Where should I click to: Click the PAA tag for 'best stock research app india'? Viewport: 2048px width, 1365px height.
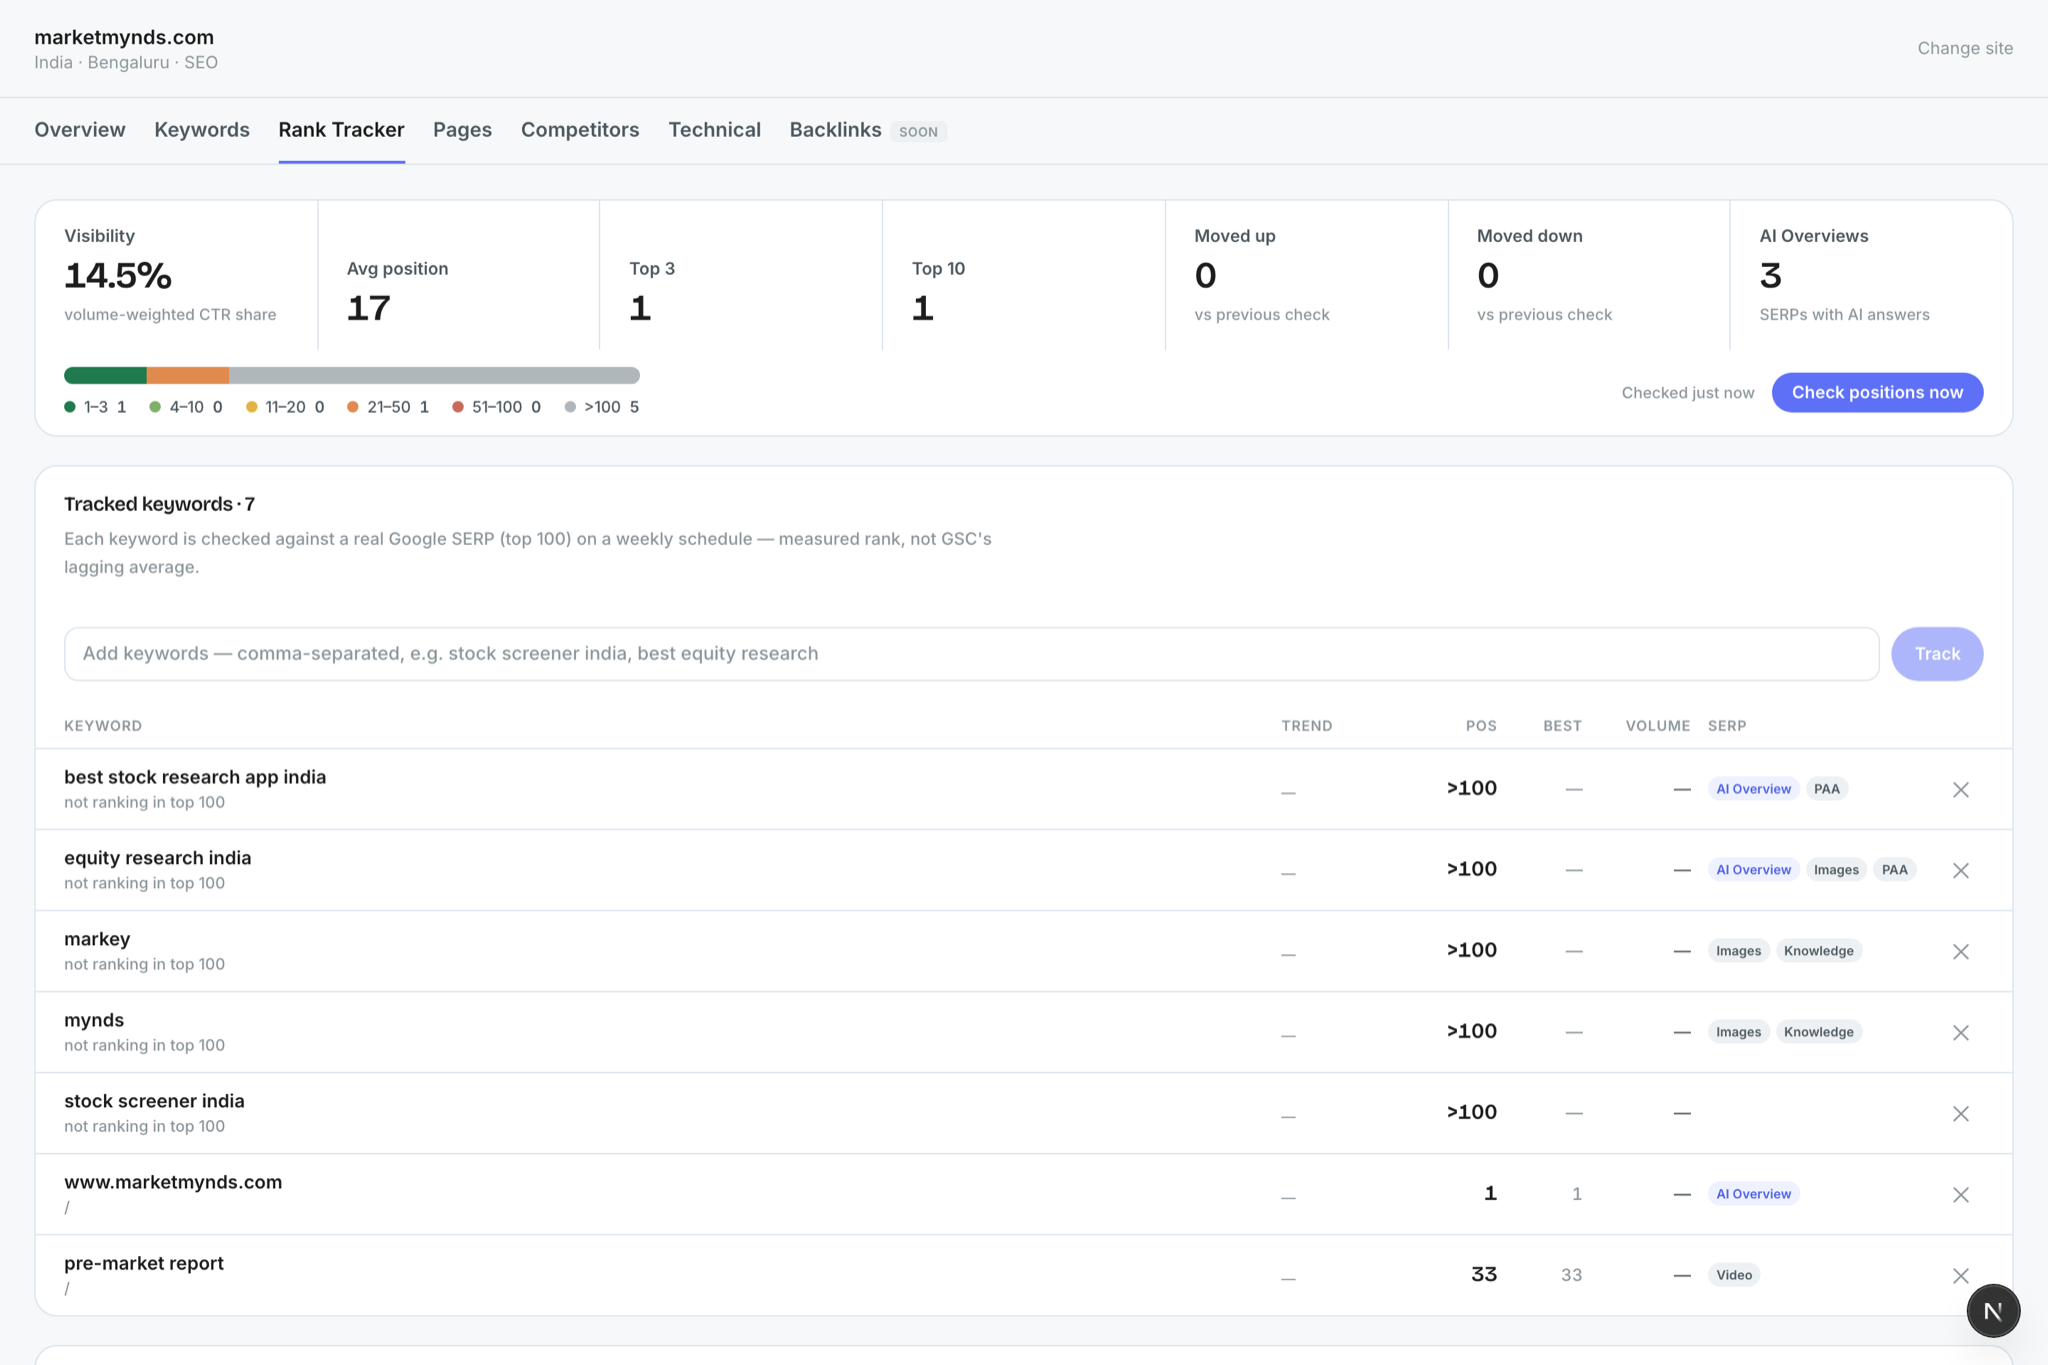coord(1826,789)
